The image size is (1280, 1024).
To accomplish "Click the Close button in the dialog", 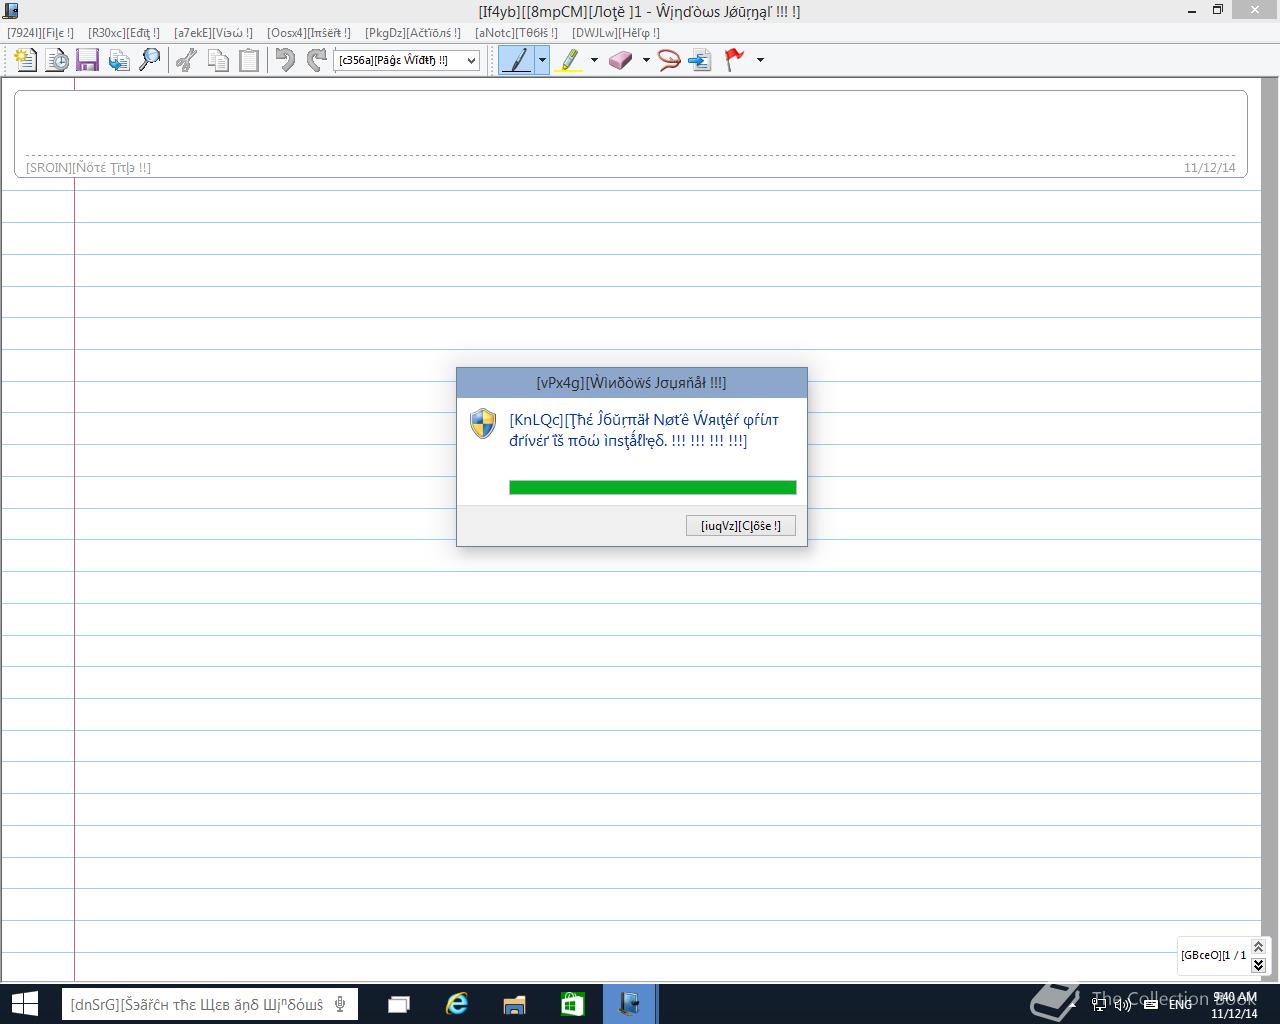I will click(x=741, y=526).
